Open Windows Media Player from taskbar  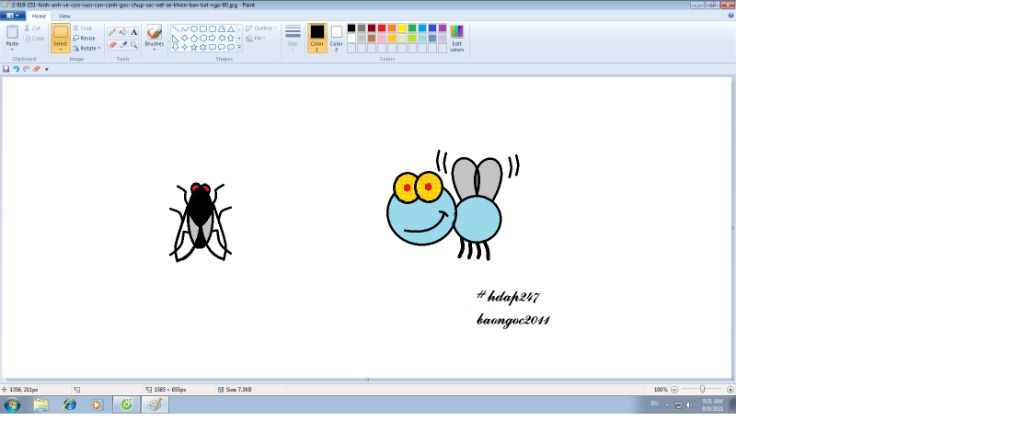pyautogui.click(x=97, y=405)
